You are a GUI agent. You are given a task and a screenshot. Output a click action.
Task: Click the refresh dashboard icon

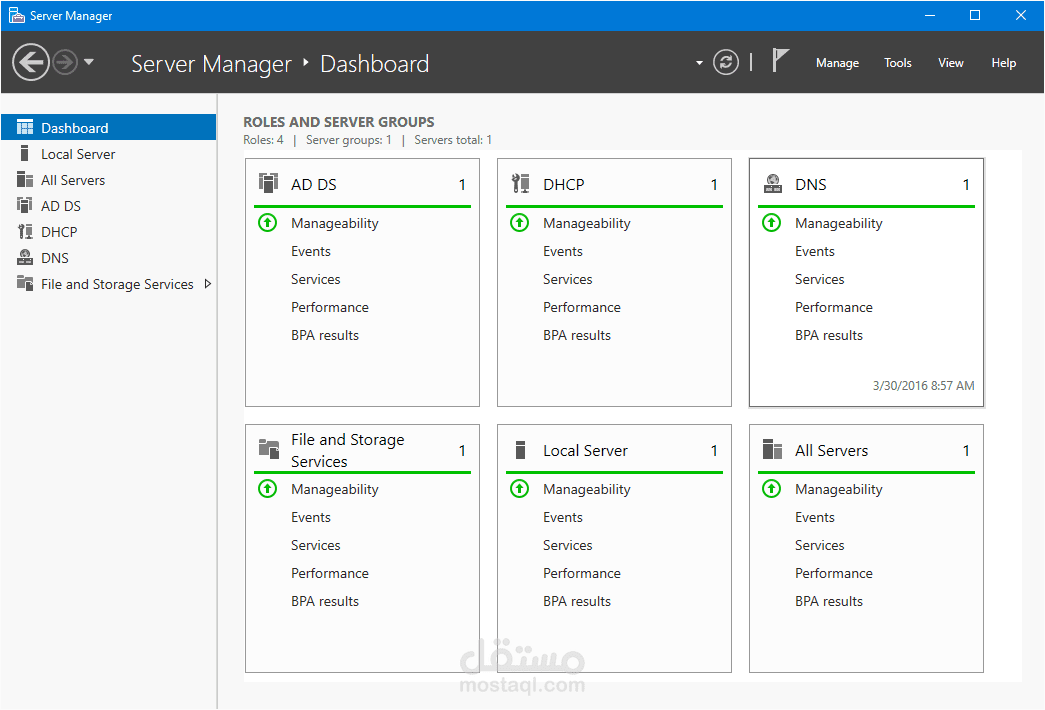pyautogui.click(x=726, y=62)
